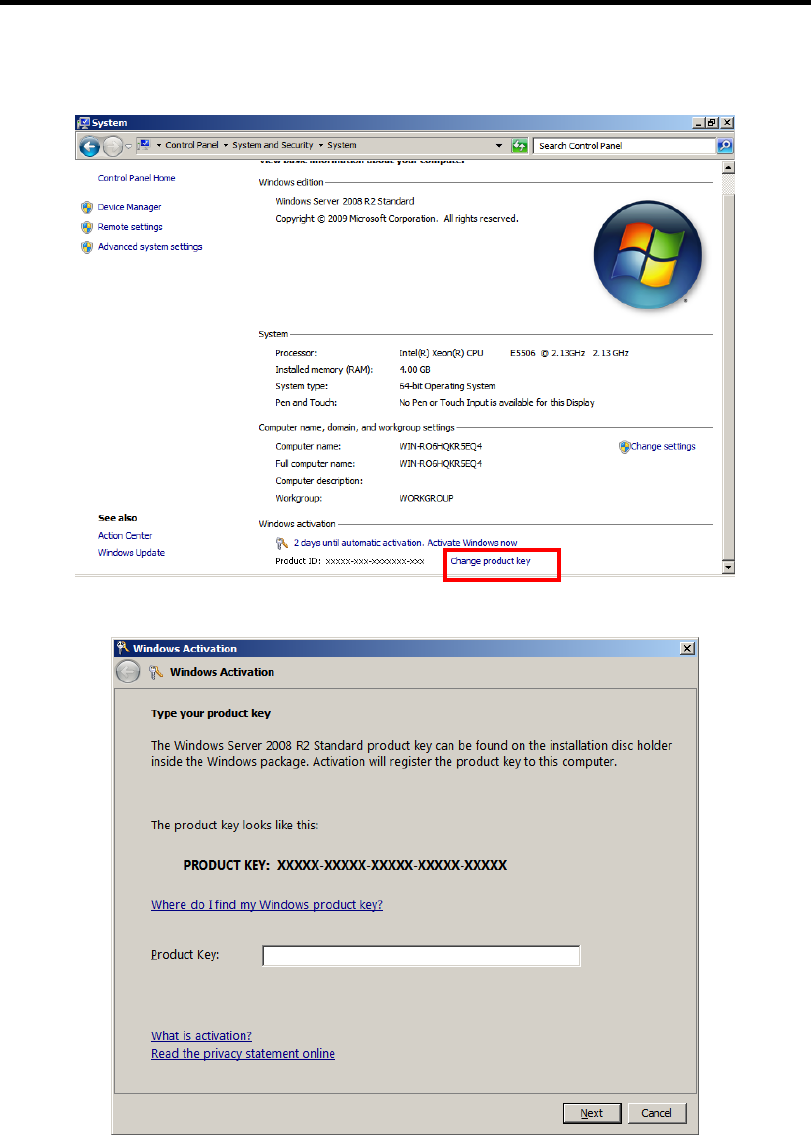Click the System window scrollbar up arrow
Viewport: 811px width, 1135px height.
(728, 167)
